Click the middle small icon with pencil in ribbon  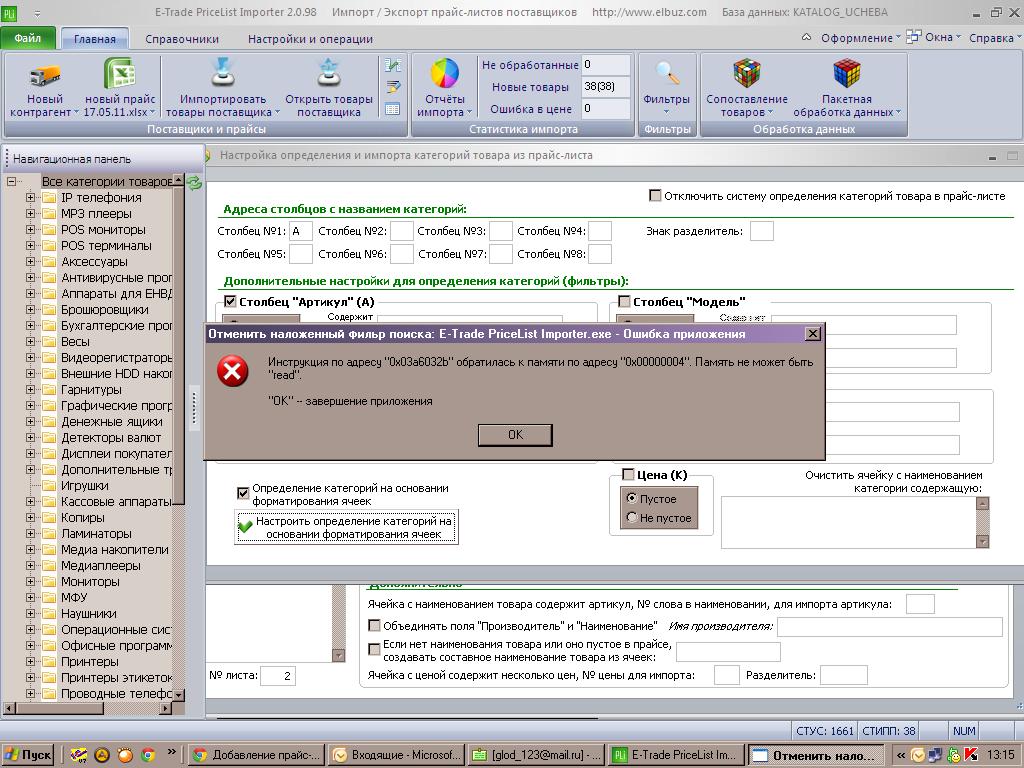click(x=392, y=86)
